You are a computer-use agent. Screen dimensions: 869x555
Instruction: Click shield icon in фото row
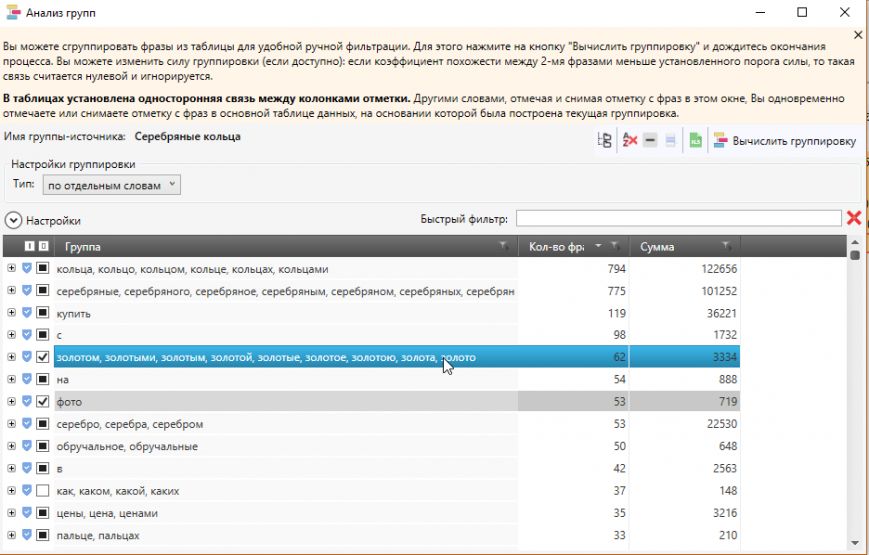click(x=27, y=401)
